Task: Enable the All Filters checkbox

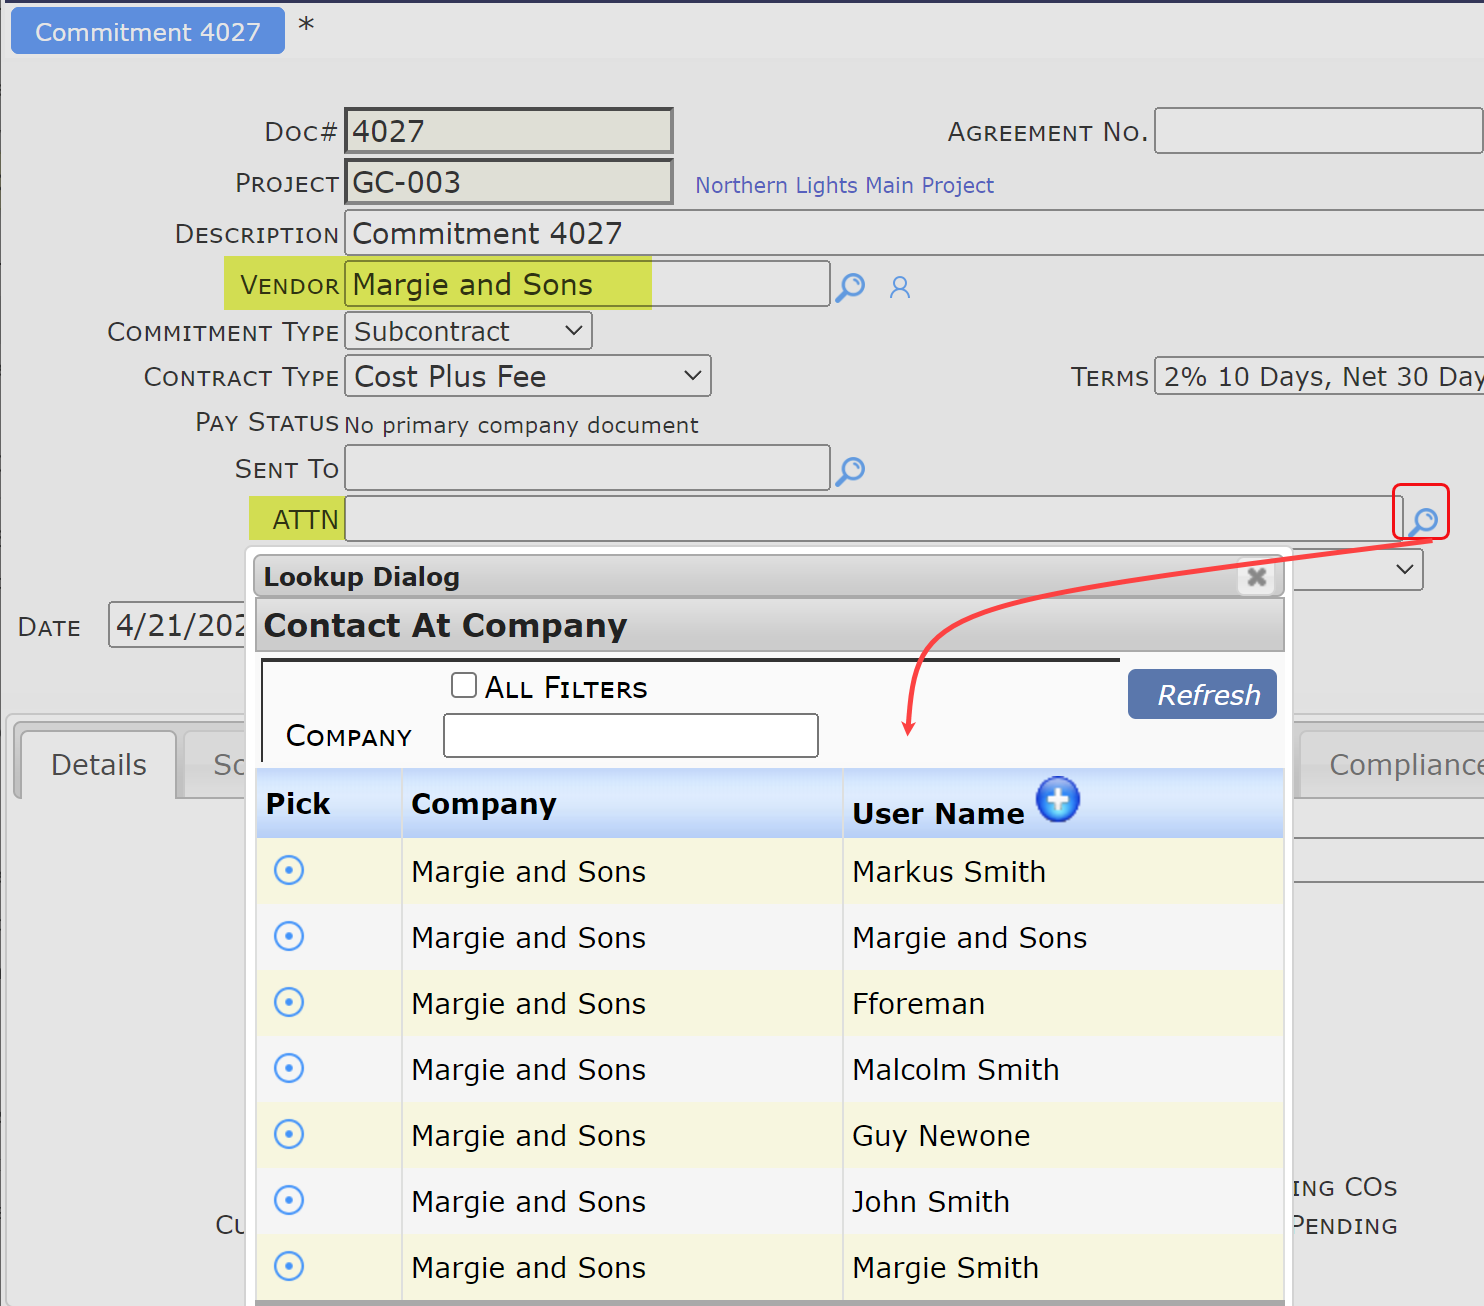Action: tap(464, 685)
